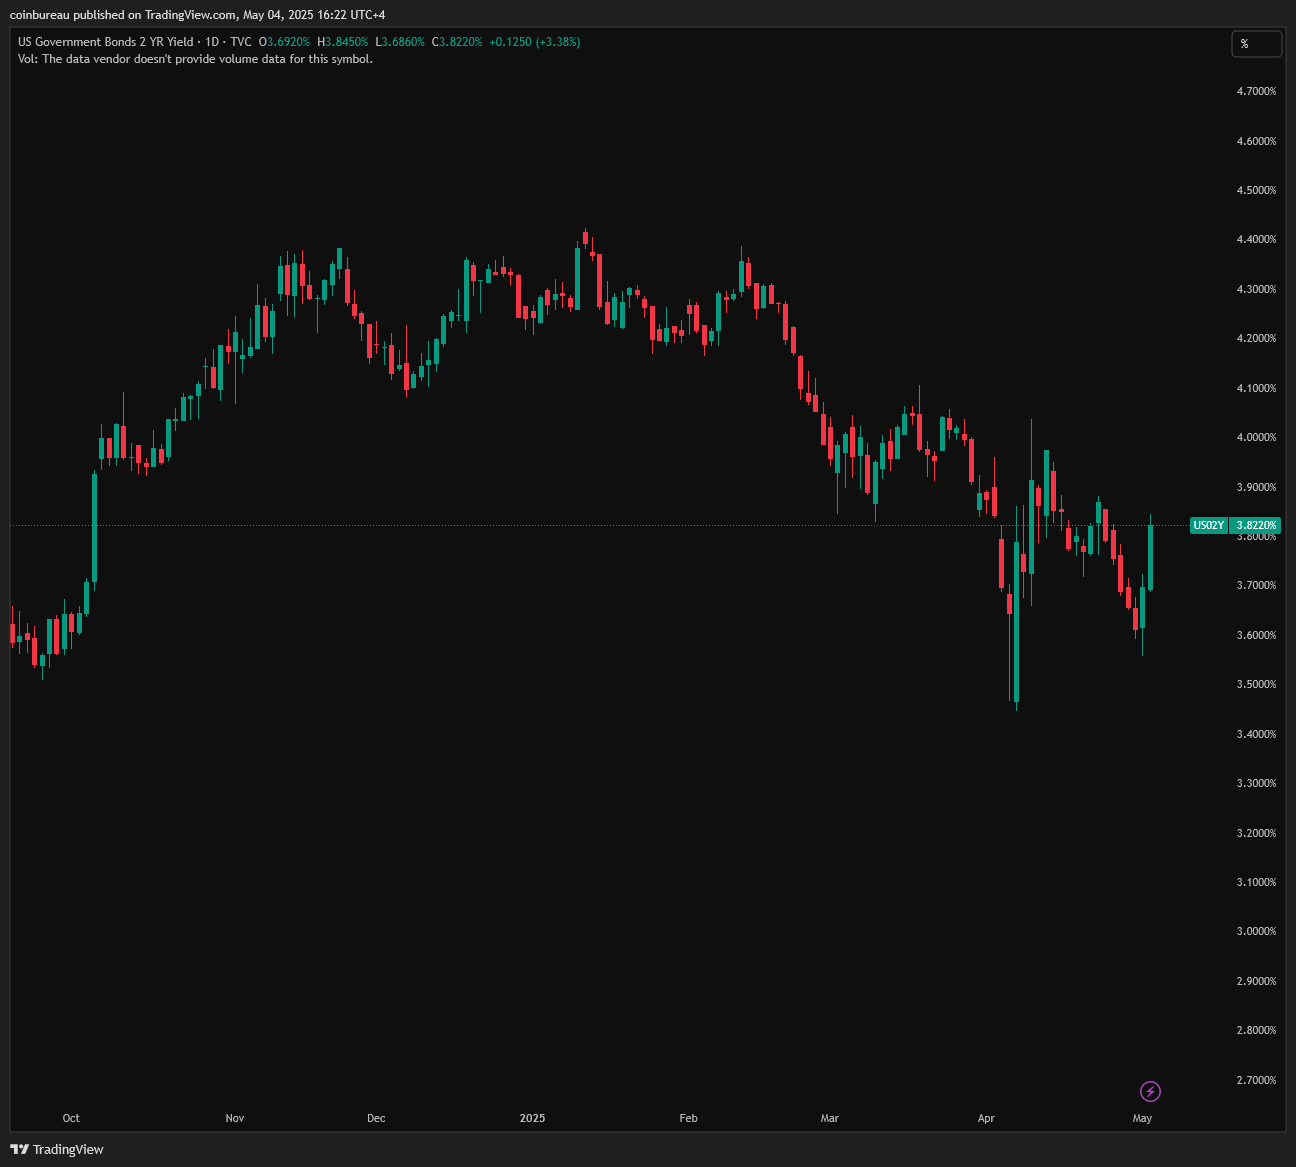Screen dimensions: 1296x1167
Task: Click the 4.3000% price axis label
Action: [x=1256, y=289]
